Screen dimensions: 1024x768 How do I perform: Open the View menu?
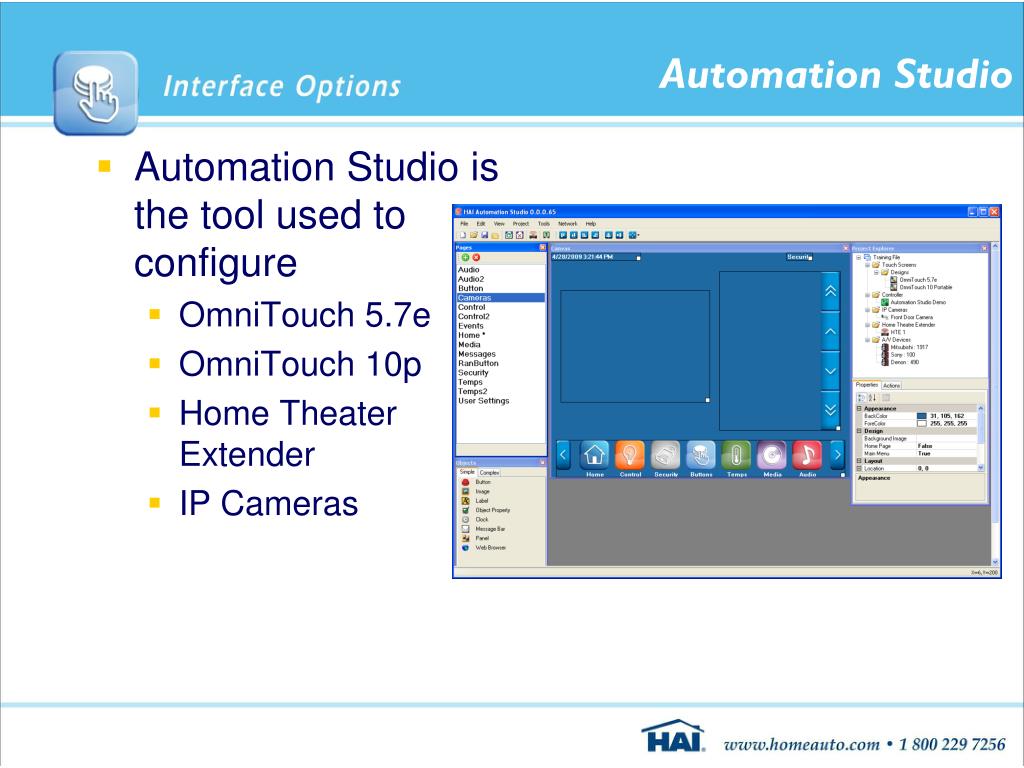pos(499,223)
